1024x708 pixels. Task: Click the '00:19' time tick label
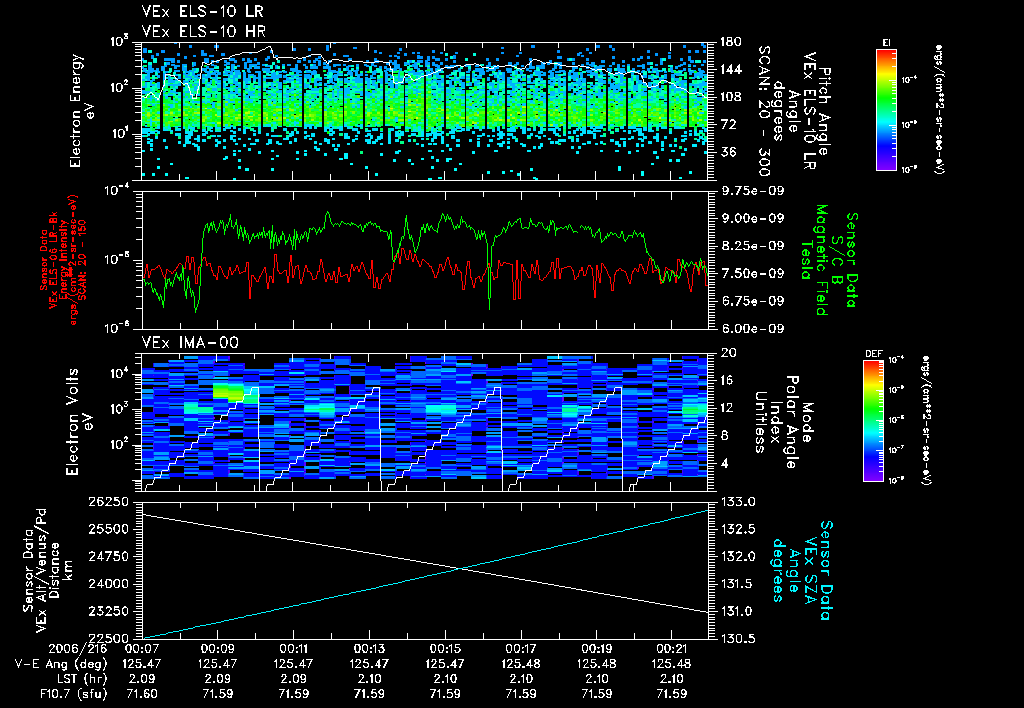click(x=597, y=649)
